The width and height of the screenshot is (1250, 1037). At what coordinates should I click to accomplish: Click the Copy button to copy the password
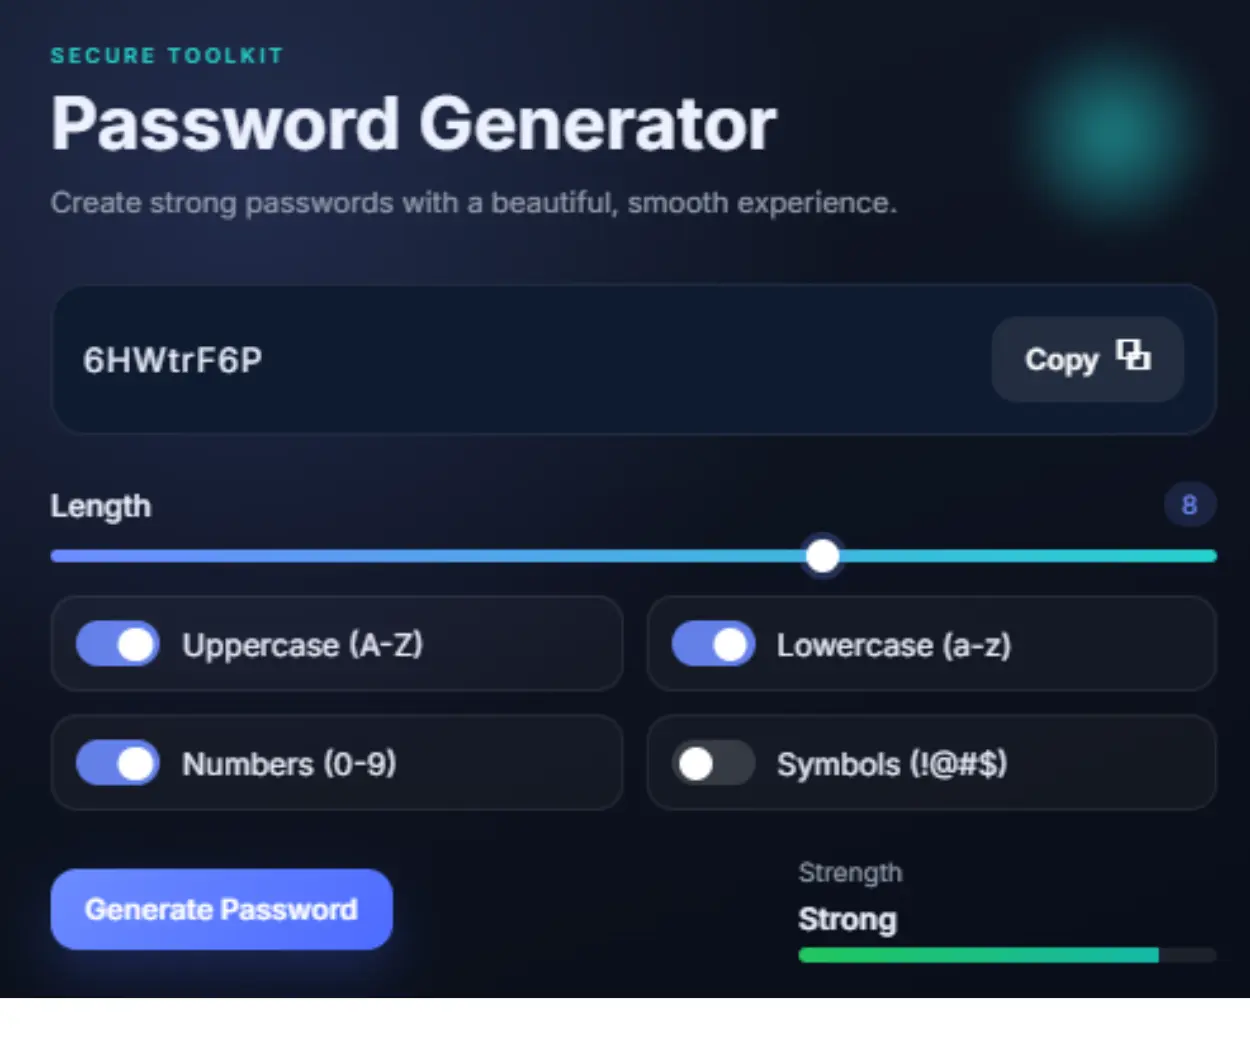(x=1087, y=359)
